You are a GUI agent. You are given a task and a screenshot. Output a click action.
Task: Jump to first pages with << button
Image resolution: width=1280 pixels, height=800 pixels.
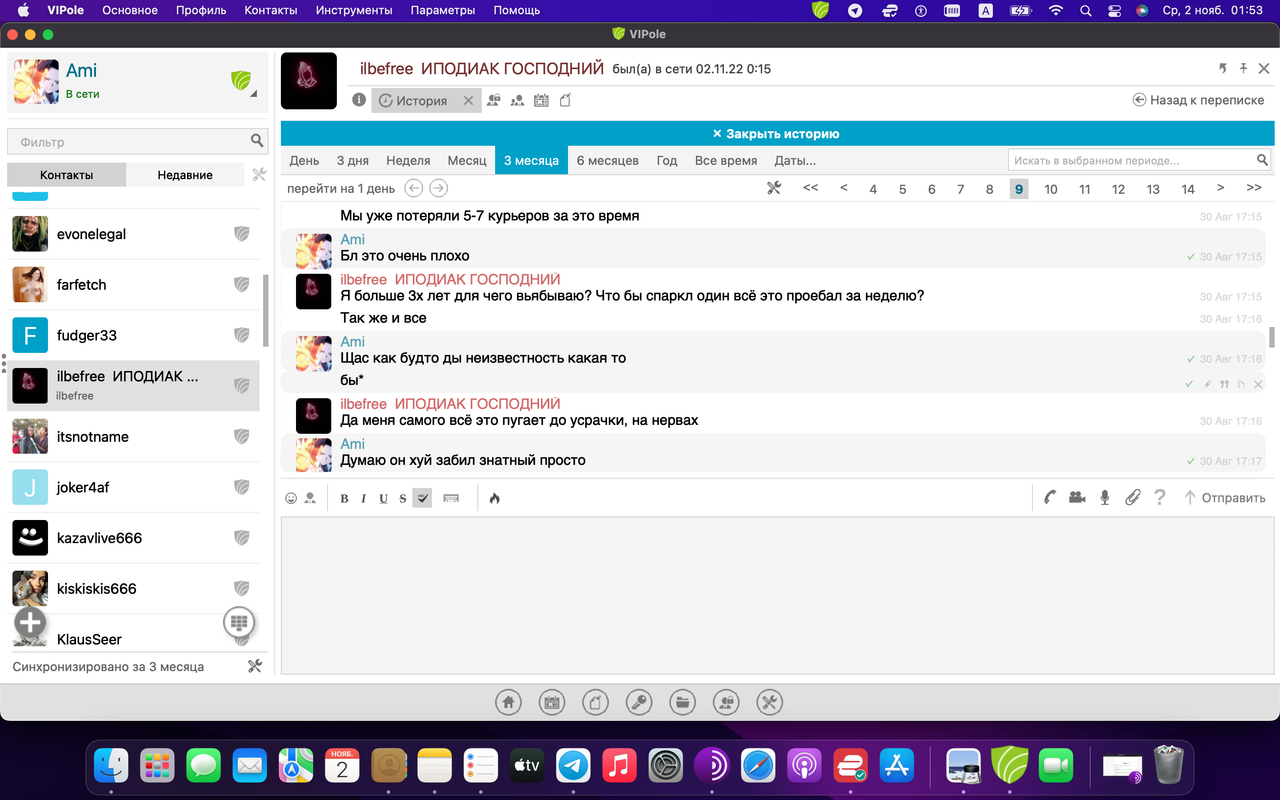pos(810,188)
